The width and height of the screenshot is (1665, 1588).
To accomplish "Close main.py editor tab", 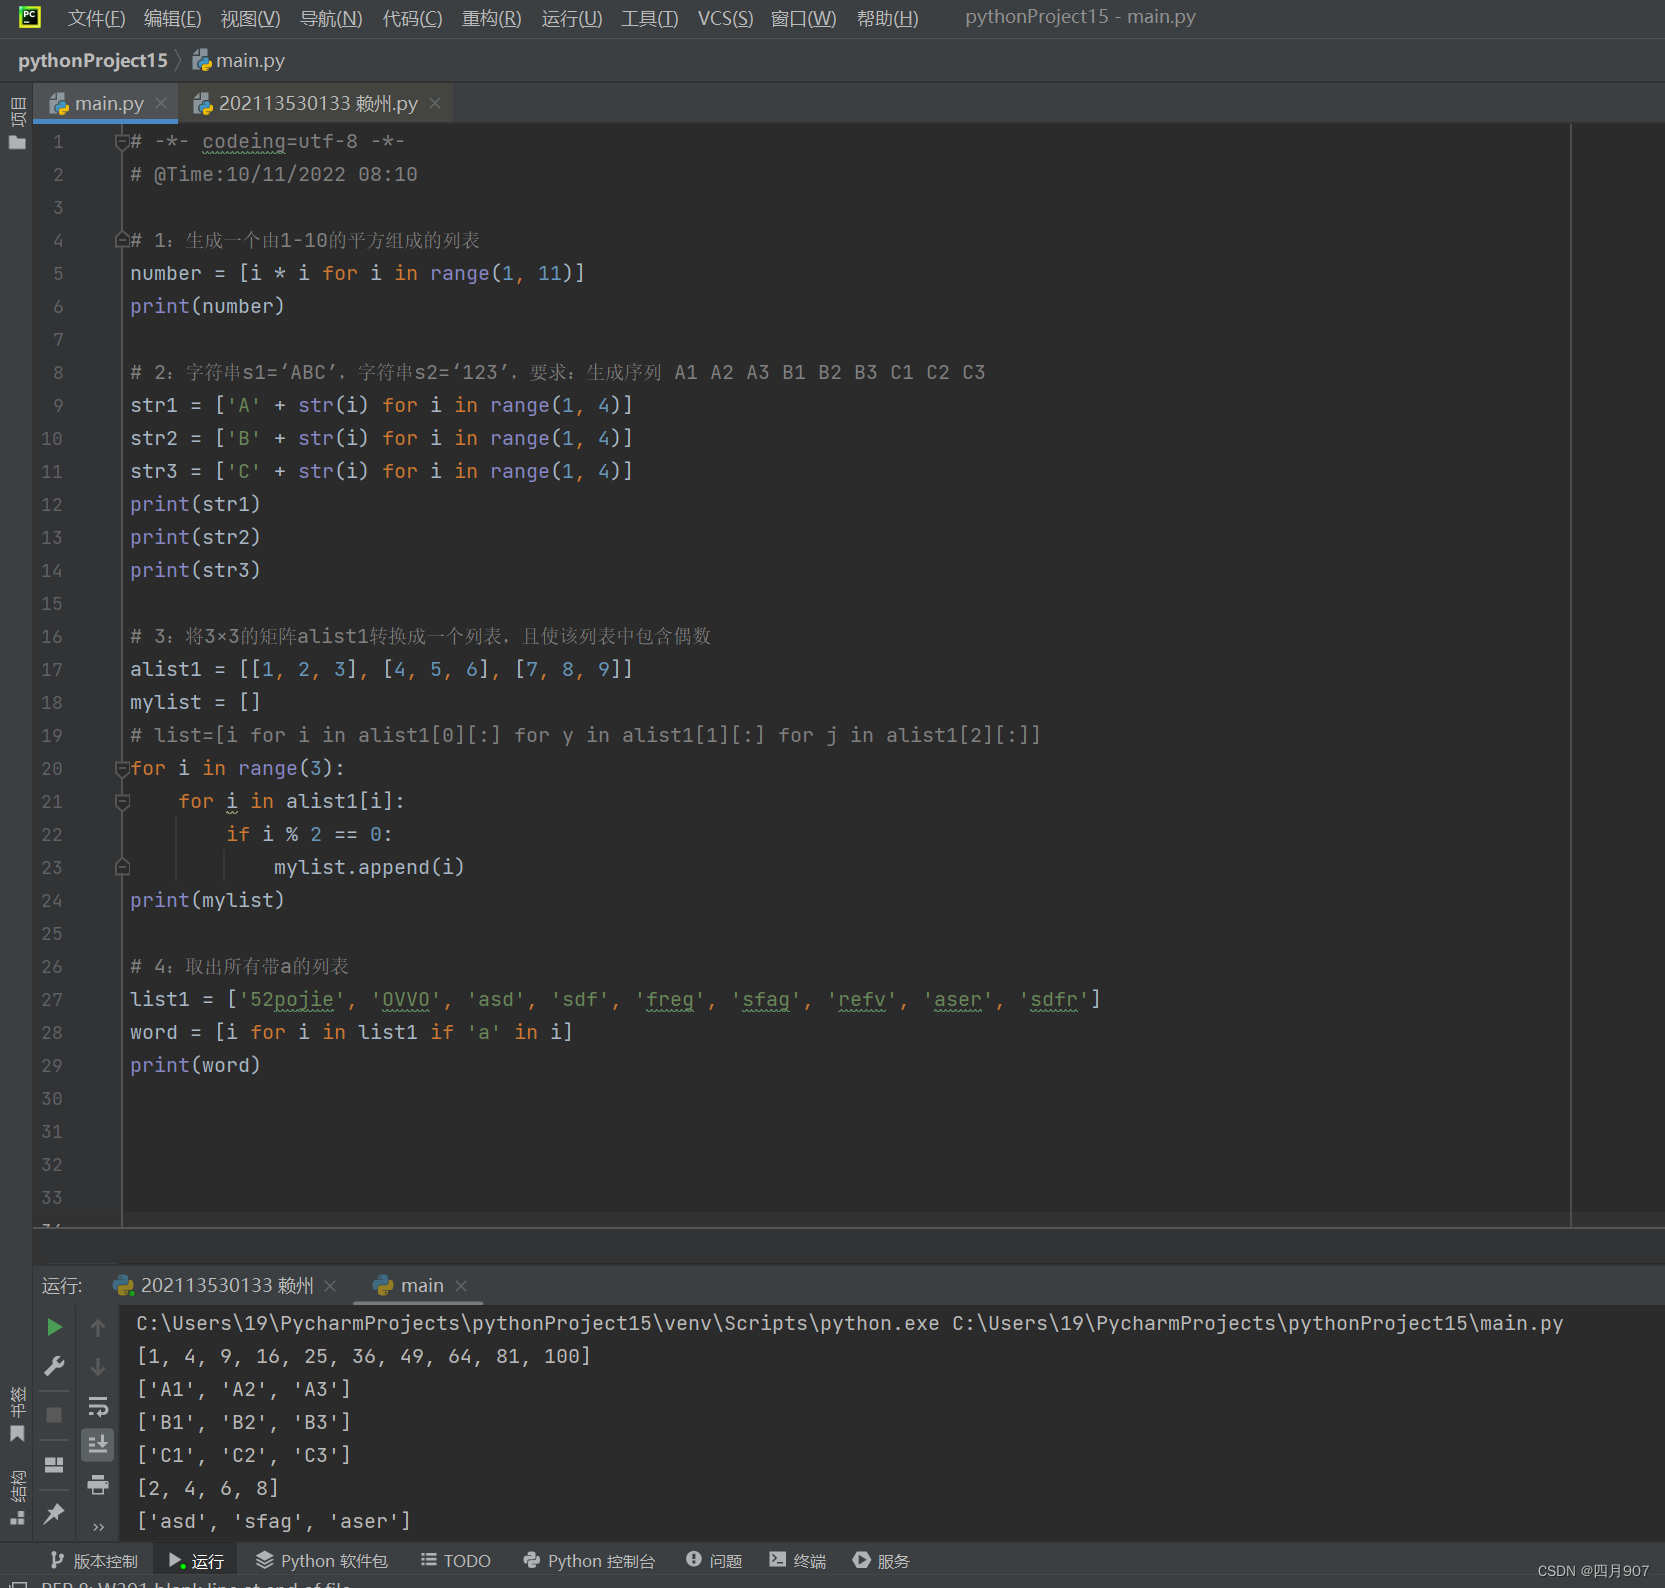I will tap(161, 103).
